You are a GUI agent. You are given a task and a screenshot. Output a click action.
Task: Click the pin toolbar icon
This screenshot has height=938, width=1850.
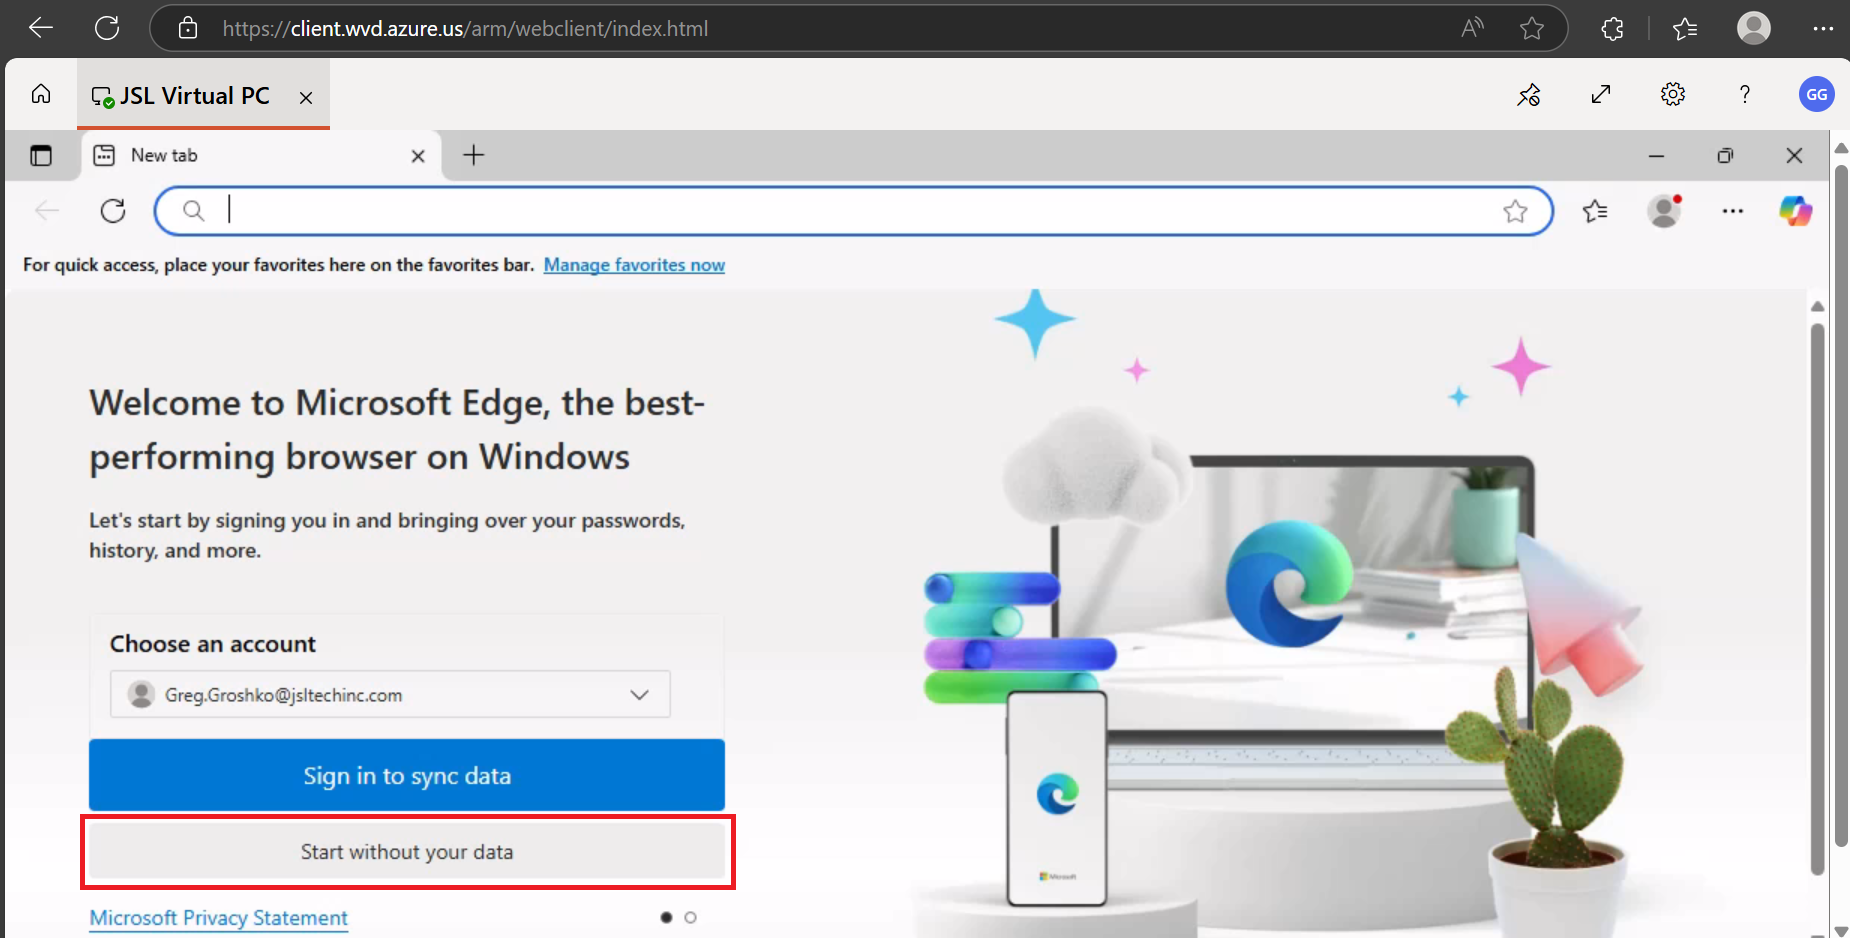pos(1529,95)
